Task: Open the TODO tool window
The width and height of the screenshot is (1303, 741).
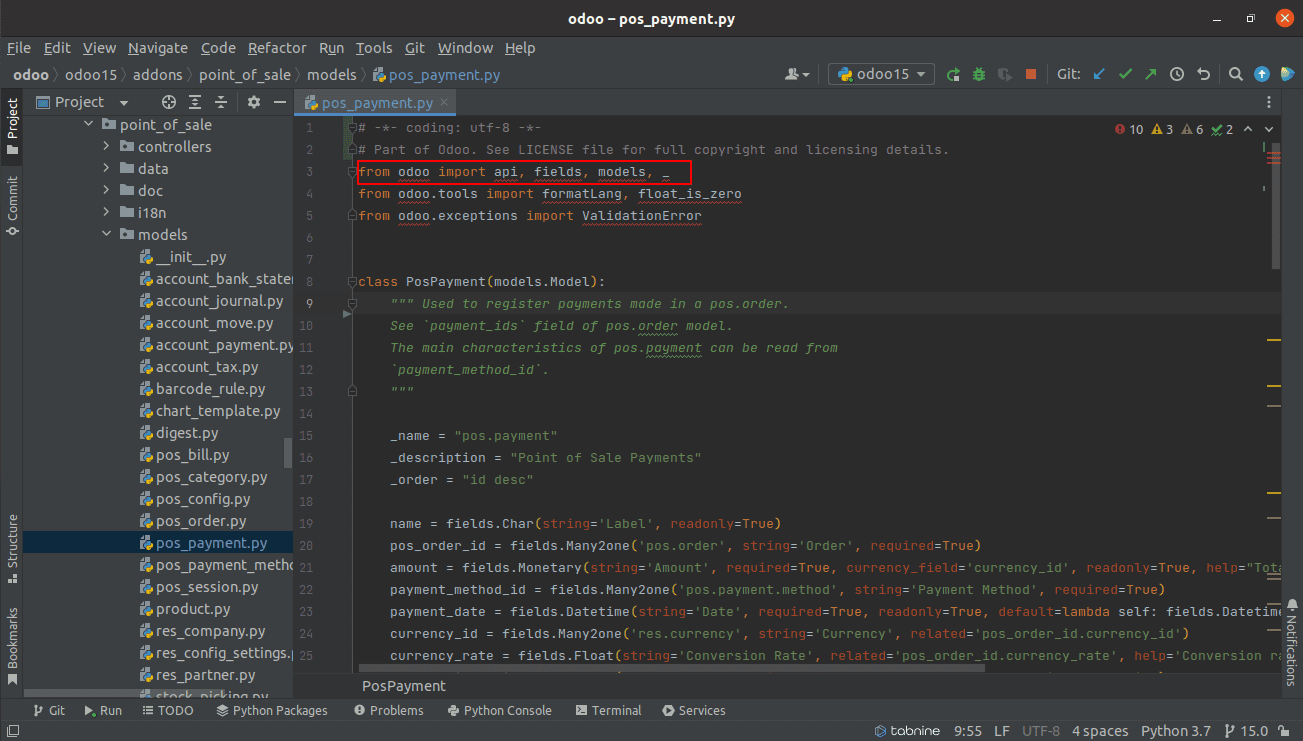Action: coord(168,711)
